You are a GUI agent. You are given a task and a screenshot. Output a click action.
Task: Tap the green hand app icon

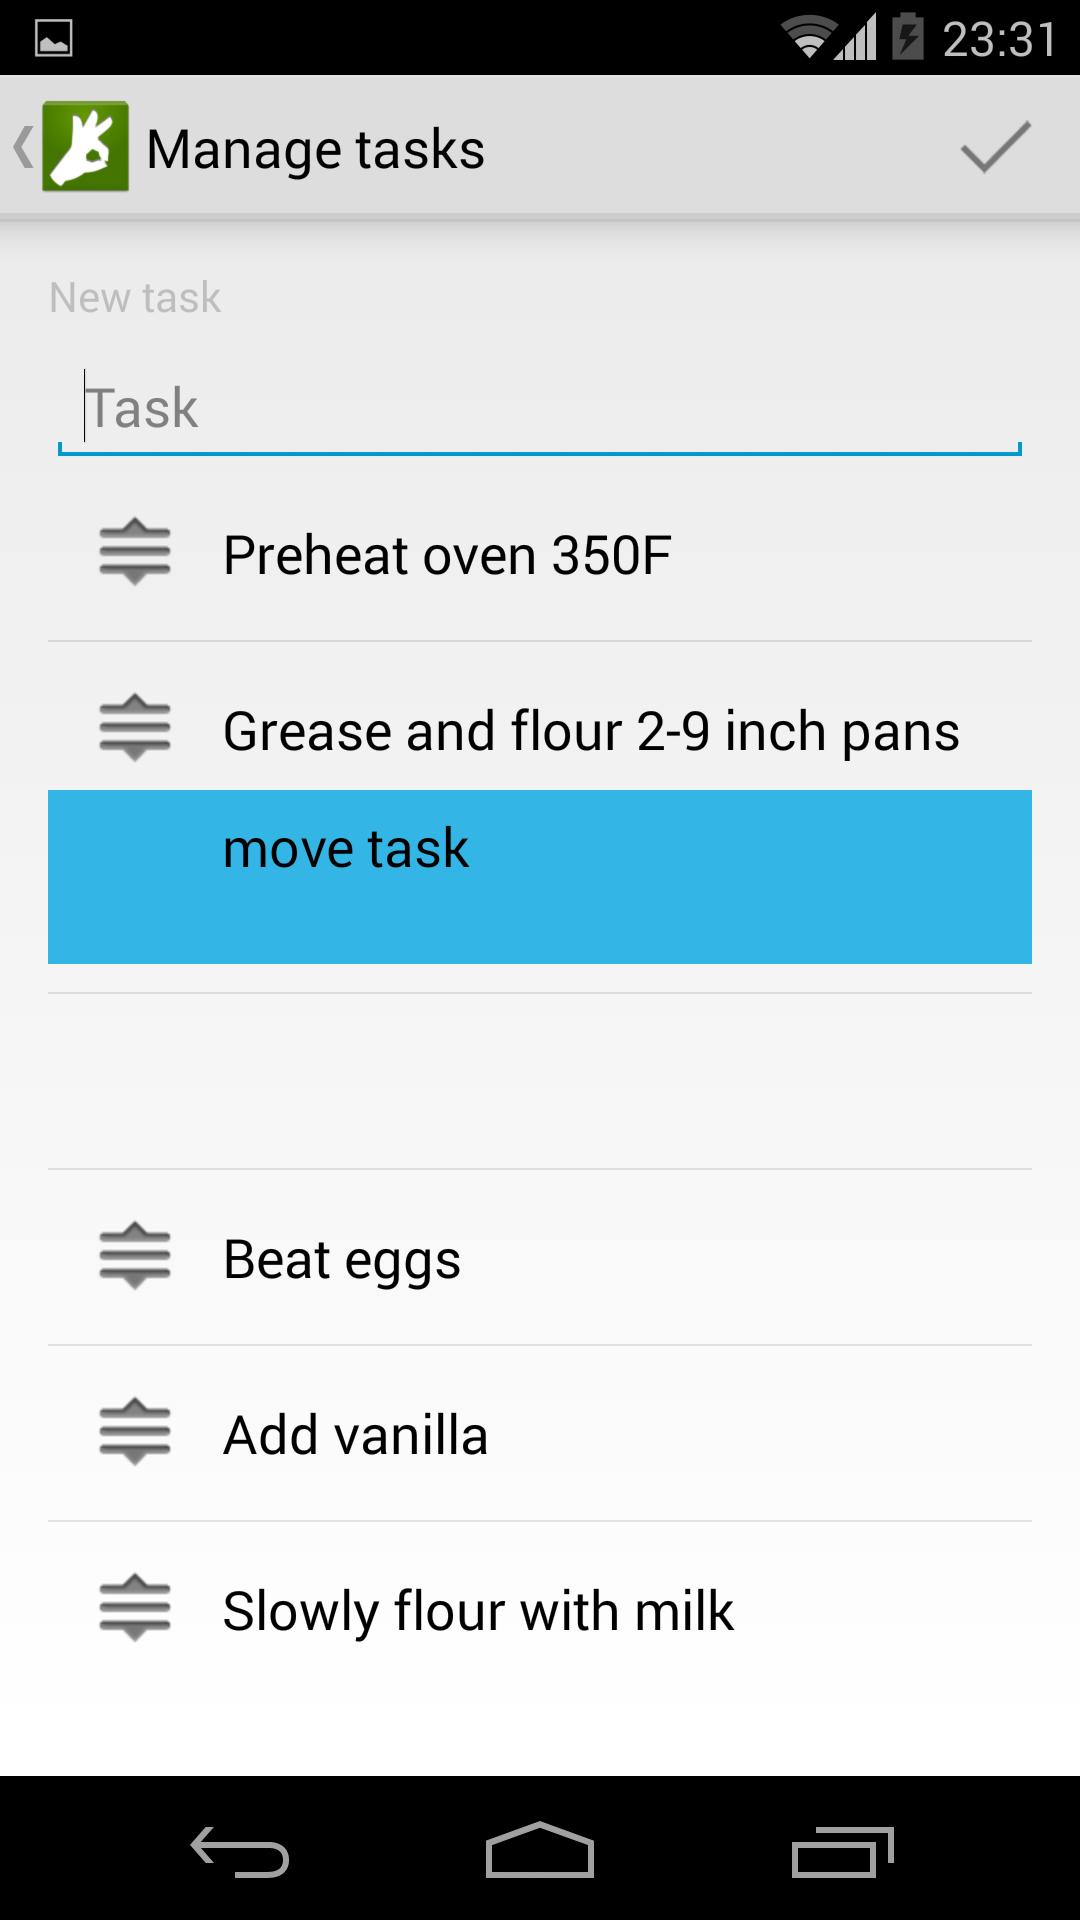tap(85, 147)
